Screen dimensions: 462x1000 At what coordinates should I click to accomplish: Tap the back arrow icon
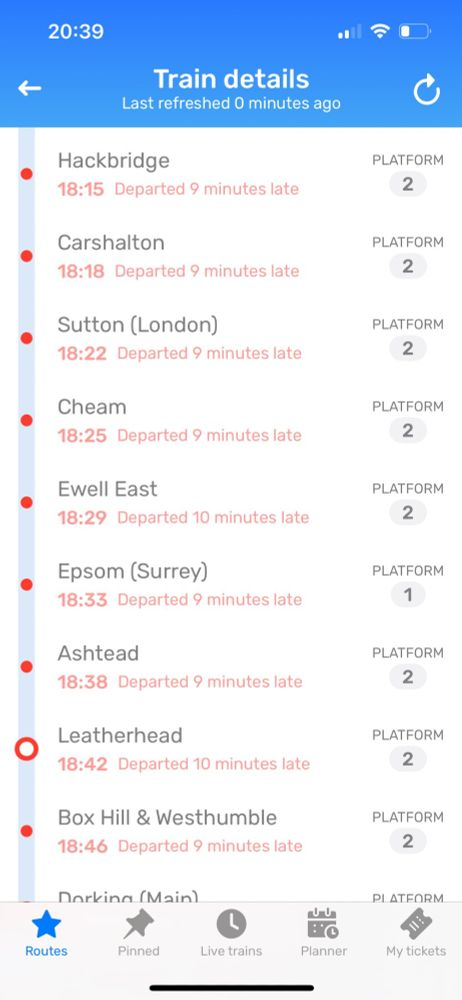(29, 89)
